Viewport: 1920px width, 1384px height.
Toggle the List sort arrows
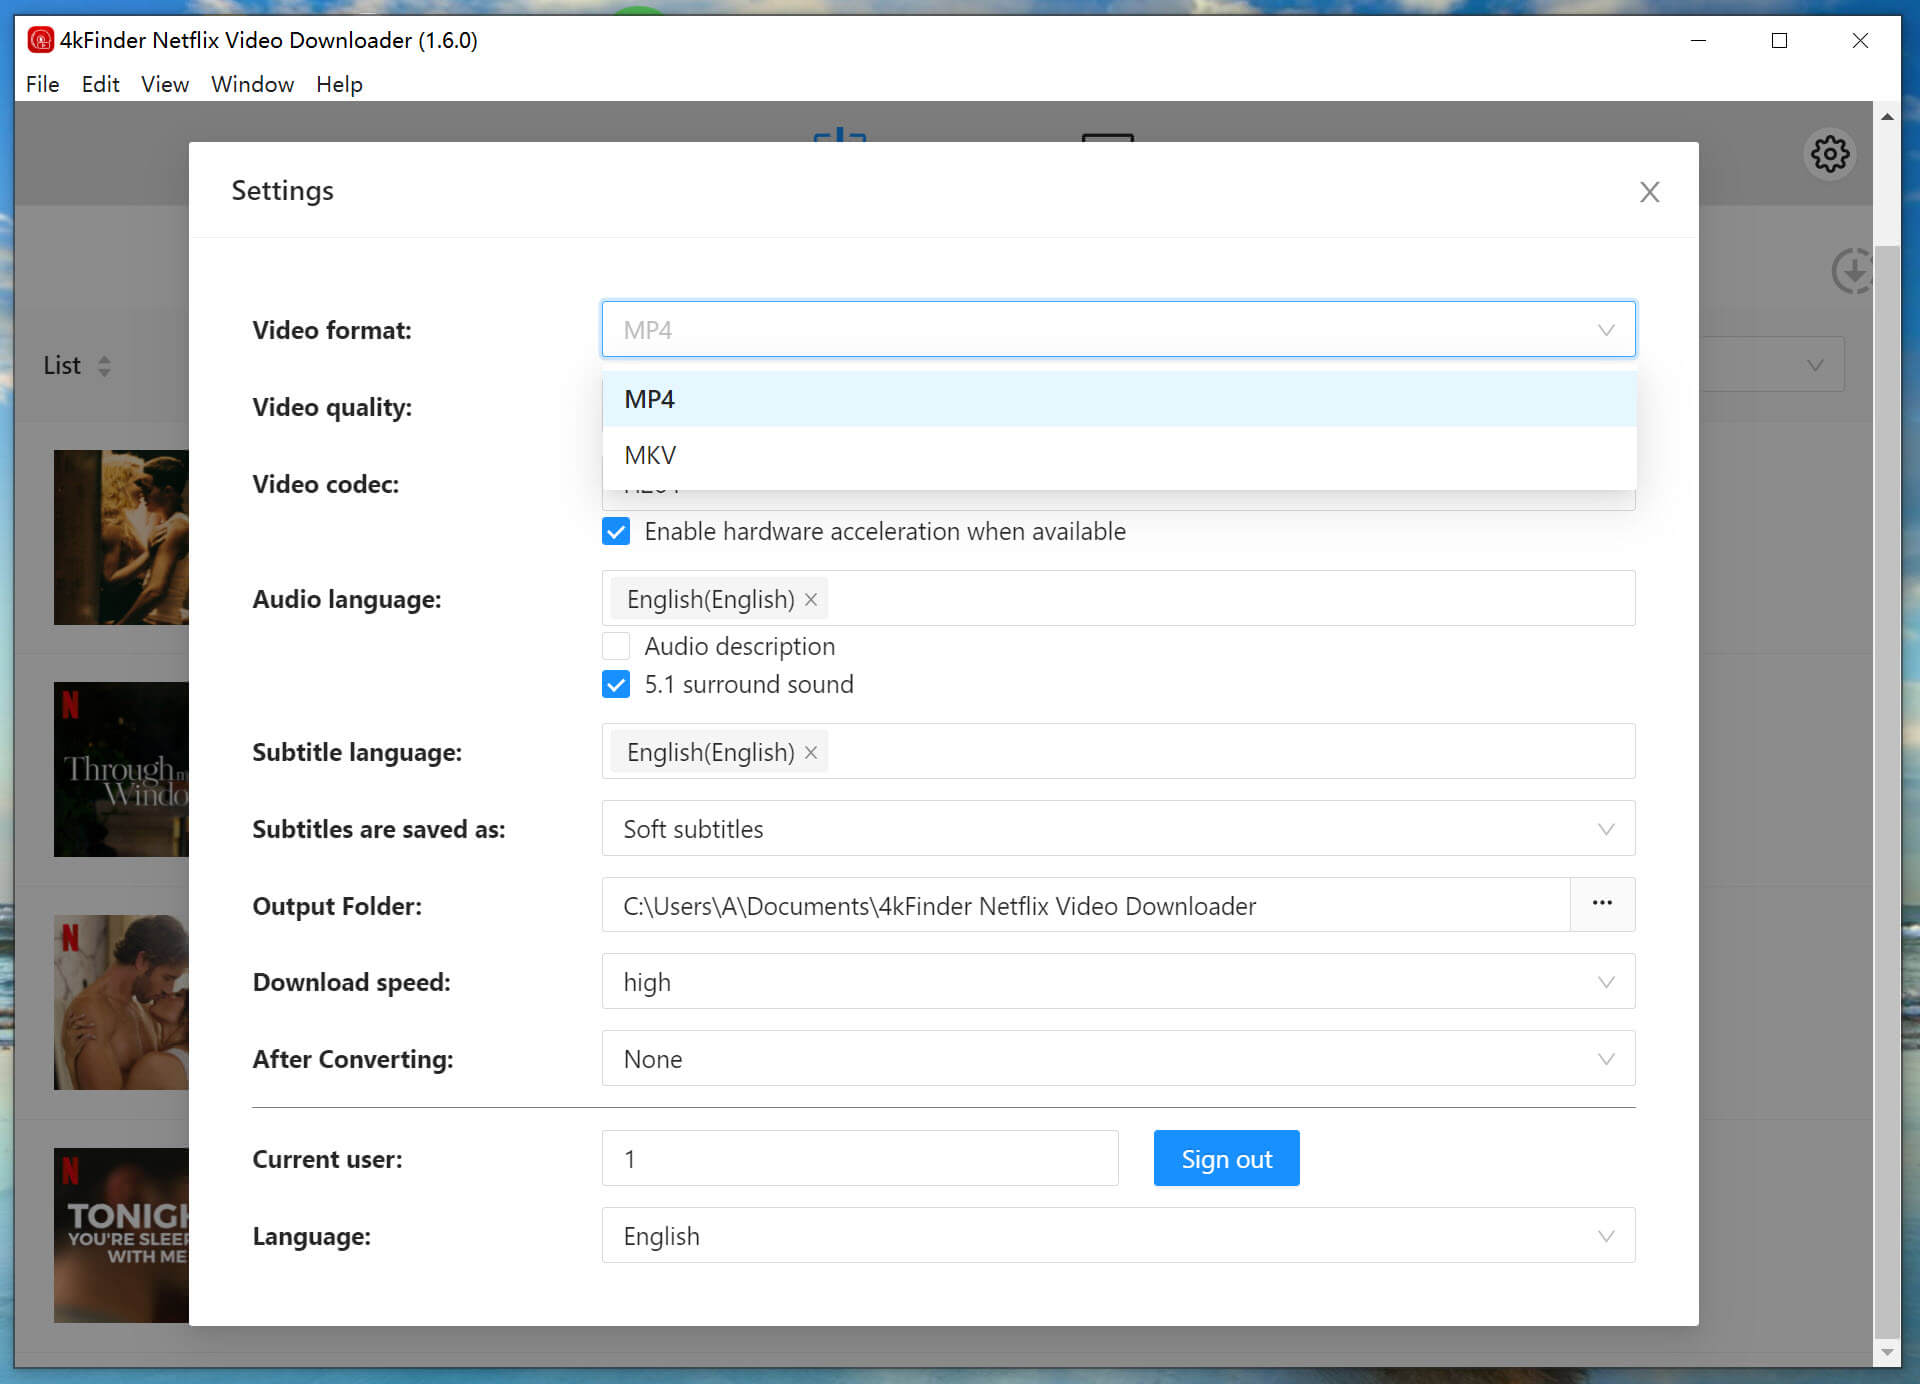(x=104, y=366)
